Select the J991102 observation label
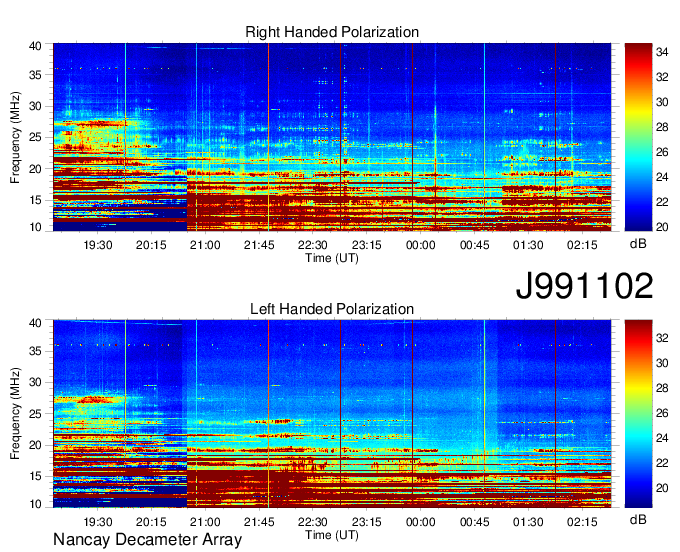 pyautogui.click(x=584, y=286)
